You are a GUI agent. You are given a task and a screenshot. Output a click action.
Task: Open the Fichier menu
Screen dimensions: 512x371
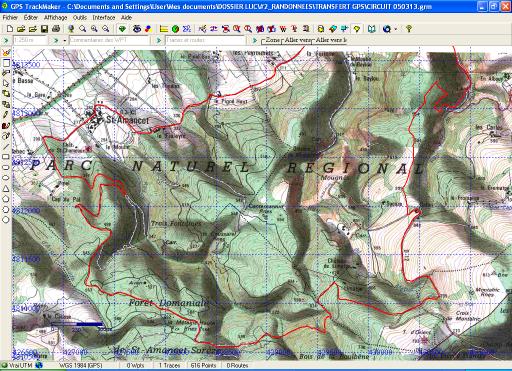(x=10, y=17)
